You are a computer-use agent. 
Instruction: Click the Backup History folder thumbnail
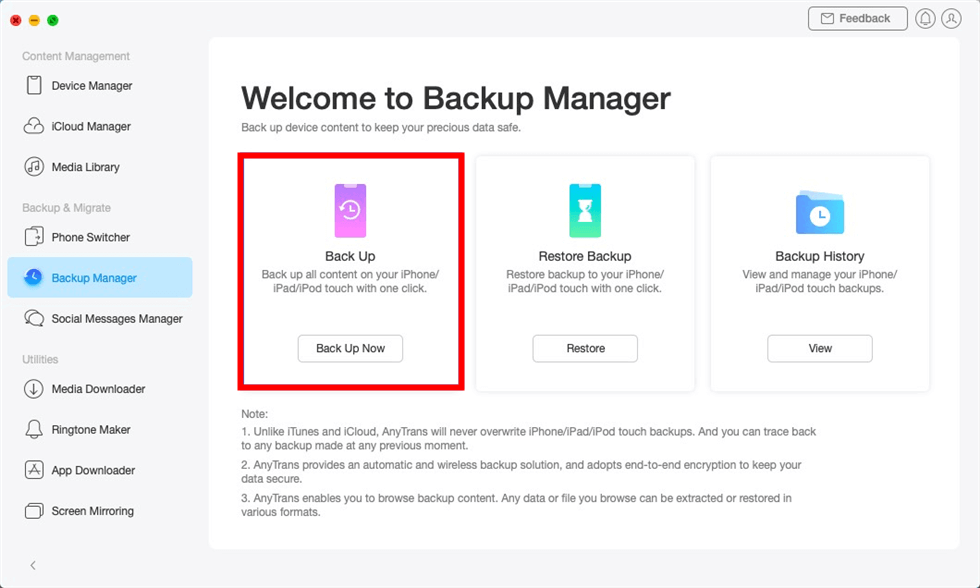[x=820, y=212]
